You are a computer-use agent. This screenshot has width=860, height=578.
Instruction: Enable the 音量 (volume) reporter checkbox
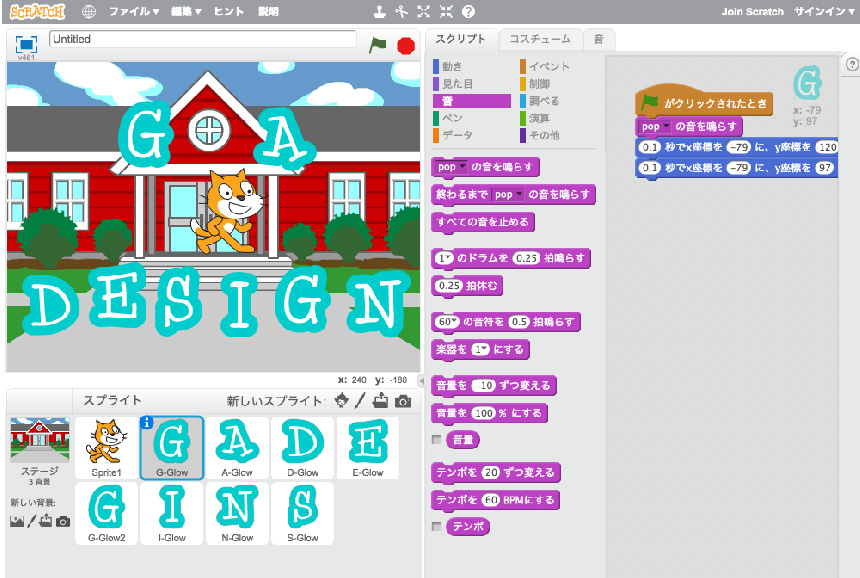tap(437, 439)
